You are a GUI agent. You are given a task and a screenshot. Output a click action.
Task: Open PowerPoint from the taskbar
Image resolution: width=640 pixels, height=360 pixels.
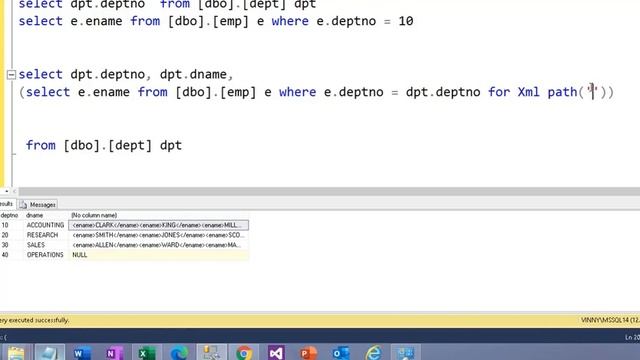click(x=308, y=352)
